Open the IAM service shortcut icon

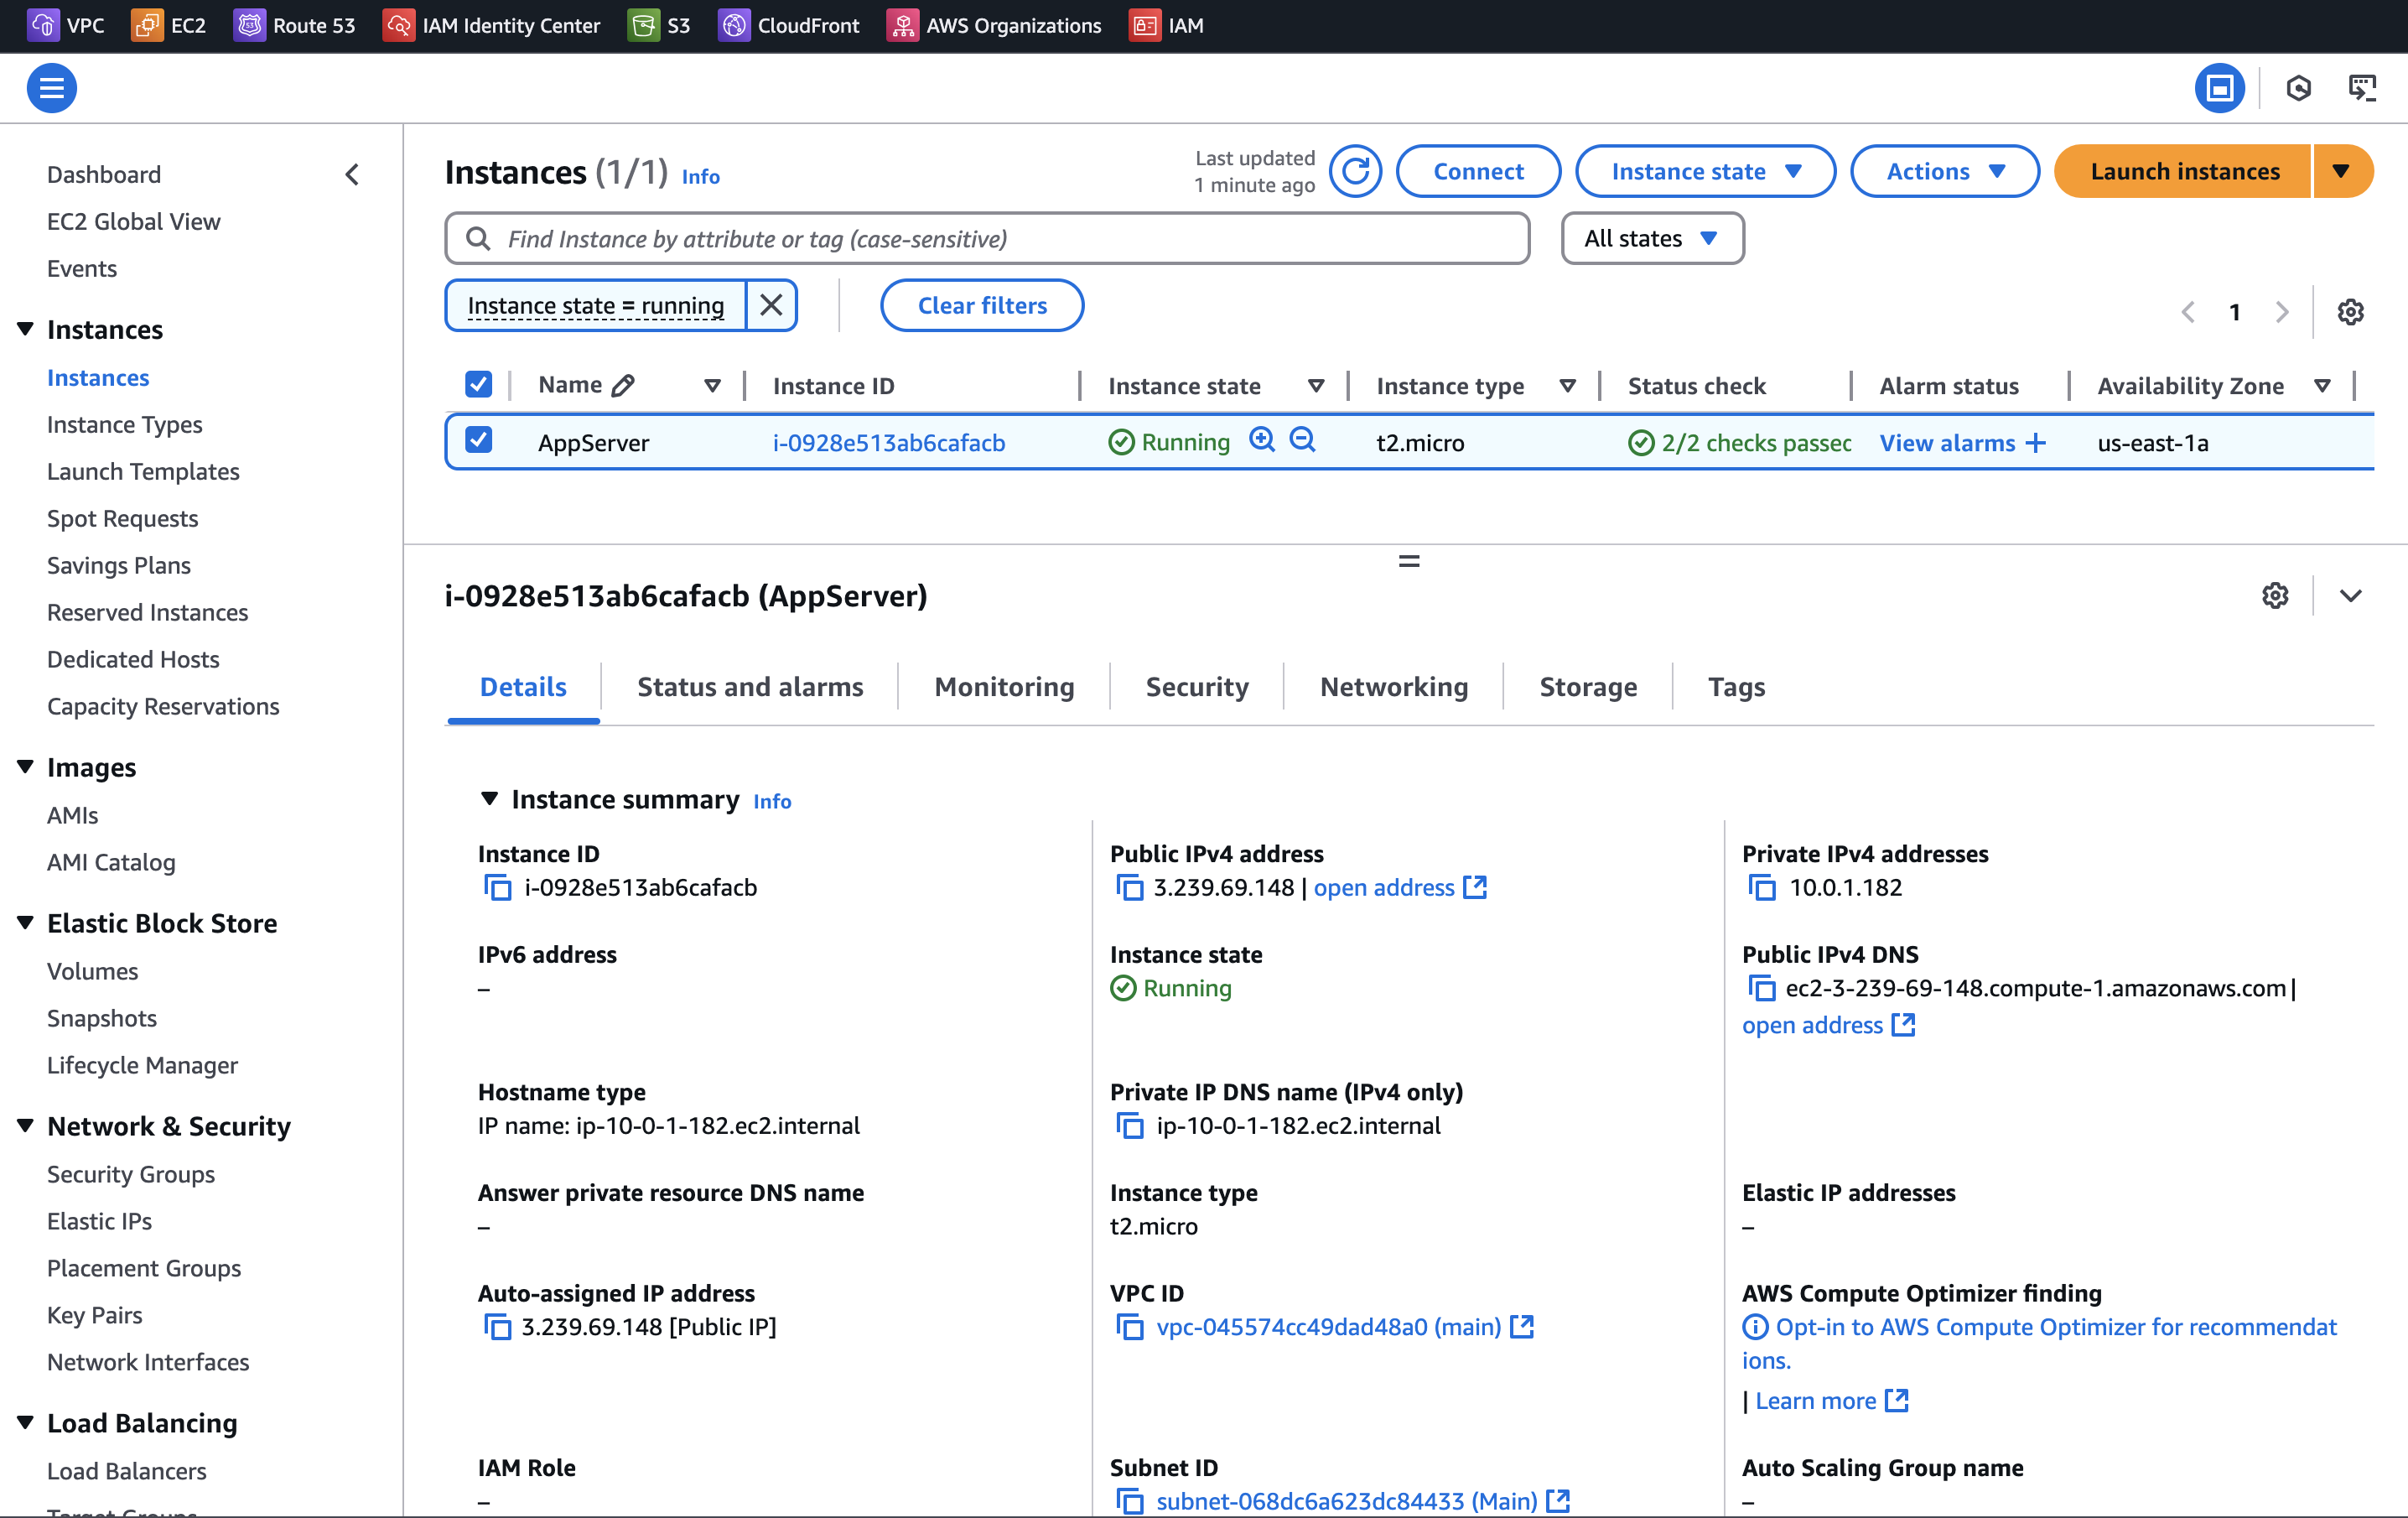click(x=1145, y=25)
